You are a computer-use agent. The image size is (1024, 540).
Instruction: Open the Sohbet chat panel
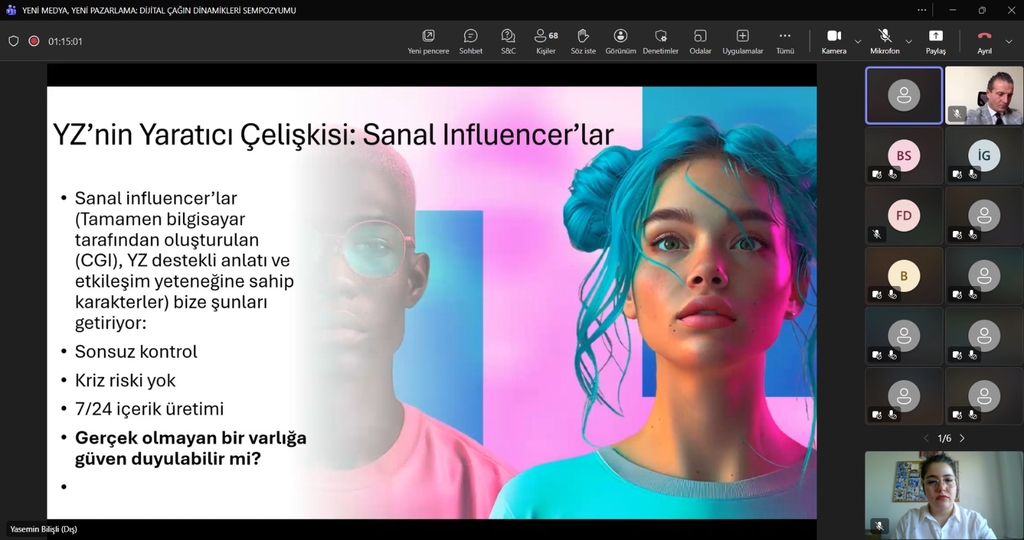coord(470,41)
